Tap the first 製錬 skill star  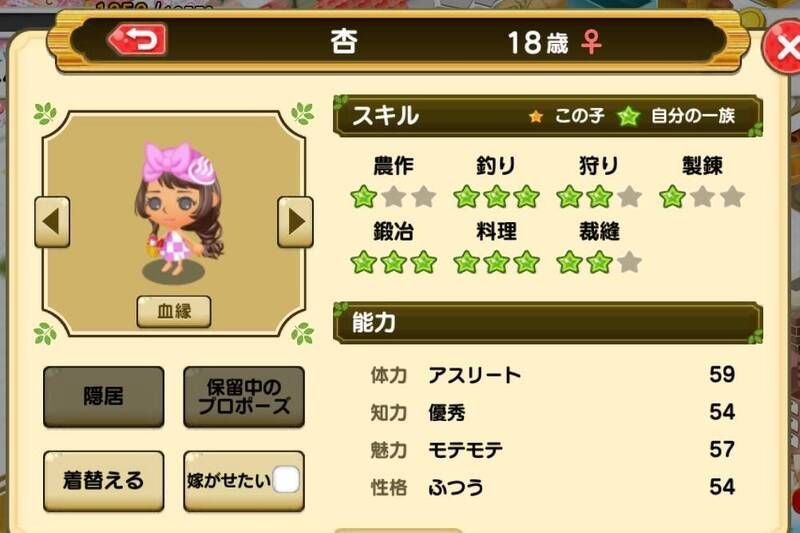[672, 197]
